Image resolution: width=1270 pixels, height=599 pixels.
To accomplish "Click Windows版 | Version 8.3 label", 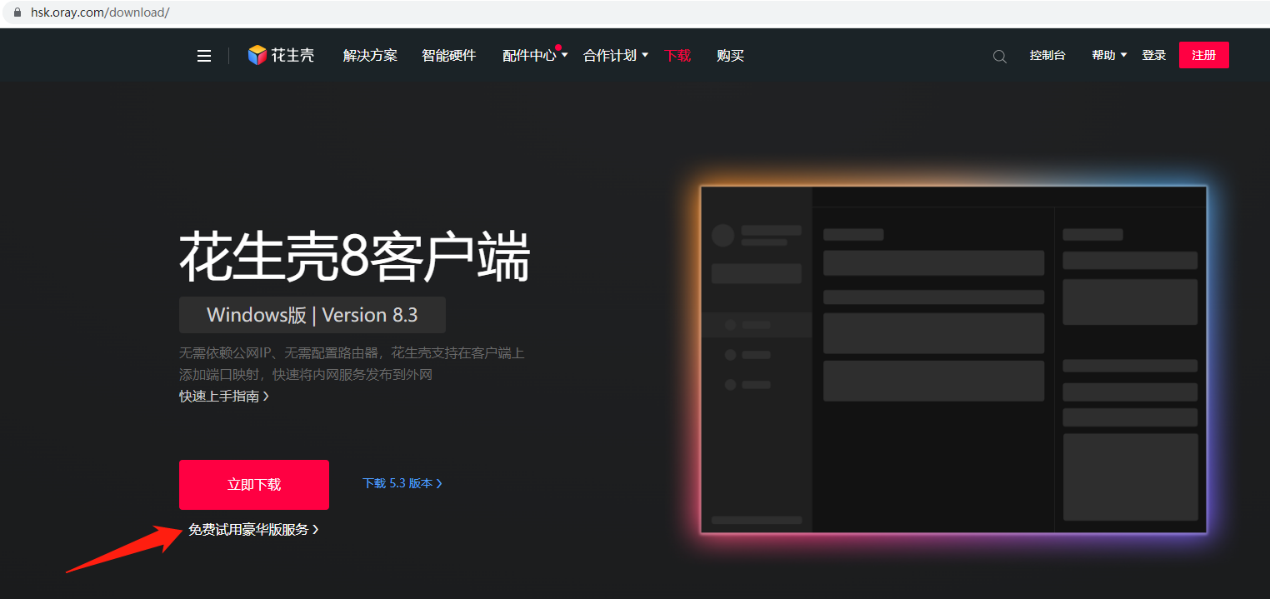I will (312, 315).
